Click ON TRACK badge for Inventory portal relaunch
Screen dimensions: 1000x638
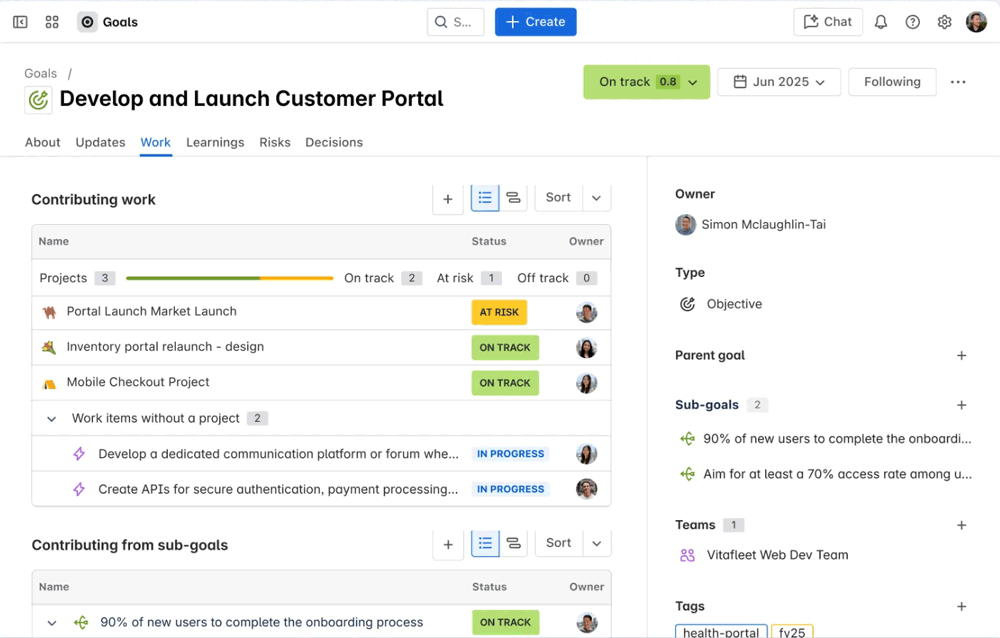click(505, 348)
